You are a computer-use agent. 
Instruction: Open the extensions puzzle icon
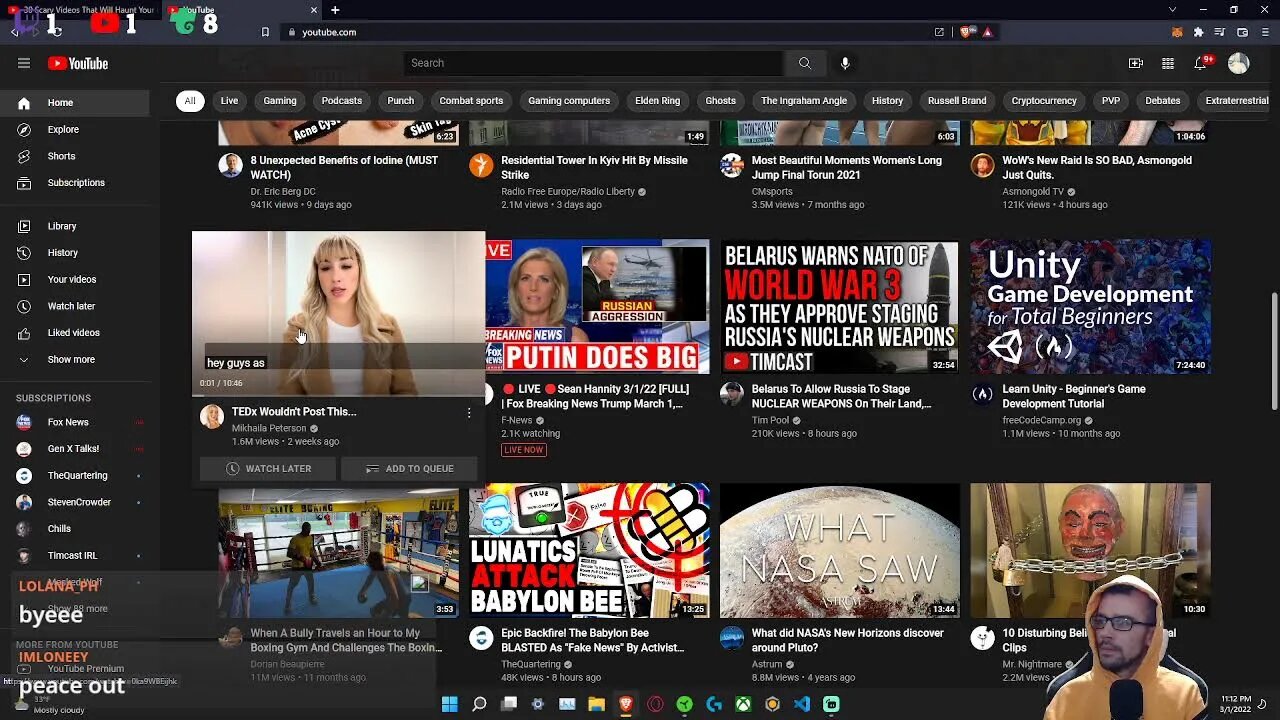point(1198,32)
